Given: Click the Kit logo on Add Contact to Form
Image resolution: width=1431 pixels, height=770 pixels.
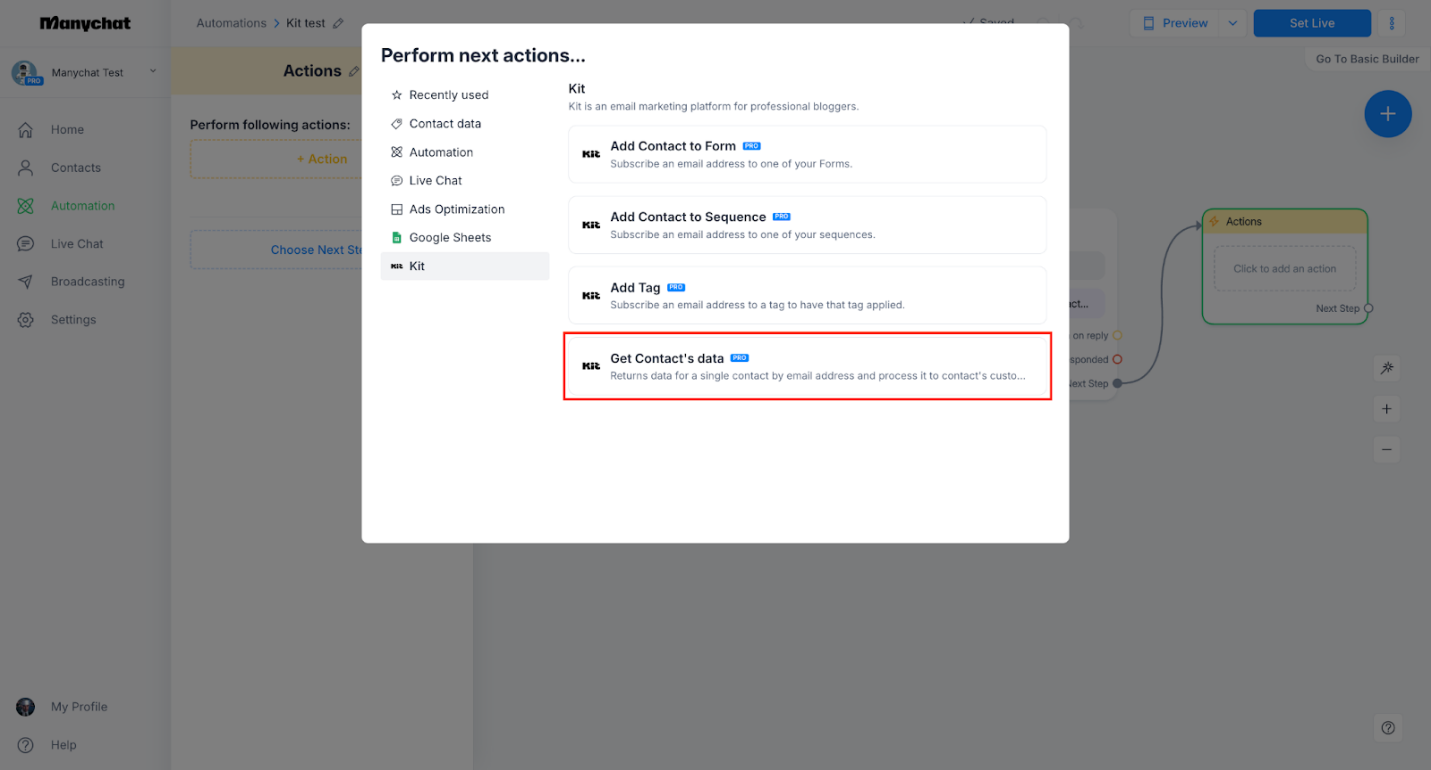Looking at the screenshot, I should (x=591, y=153).
